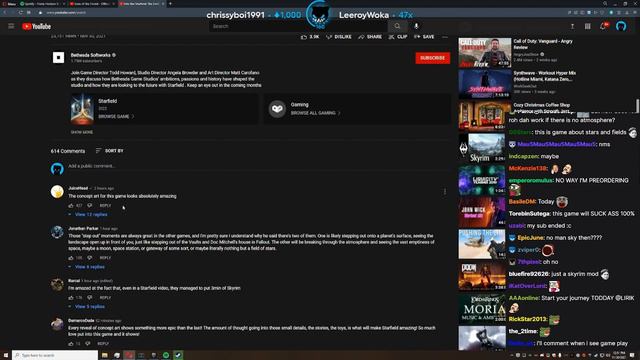Select the active Starfield YouTube tab

pyautogui.click(x=142, y=4)
